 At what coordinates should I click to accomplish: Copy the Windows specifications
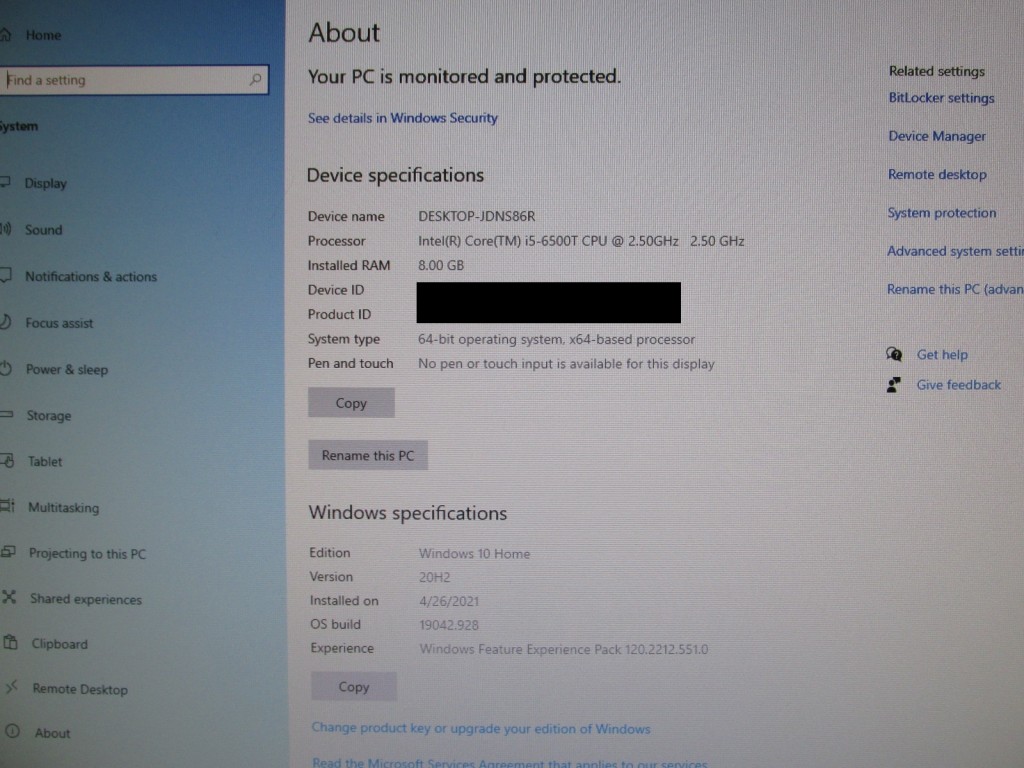click(353, 686)
